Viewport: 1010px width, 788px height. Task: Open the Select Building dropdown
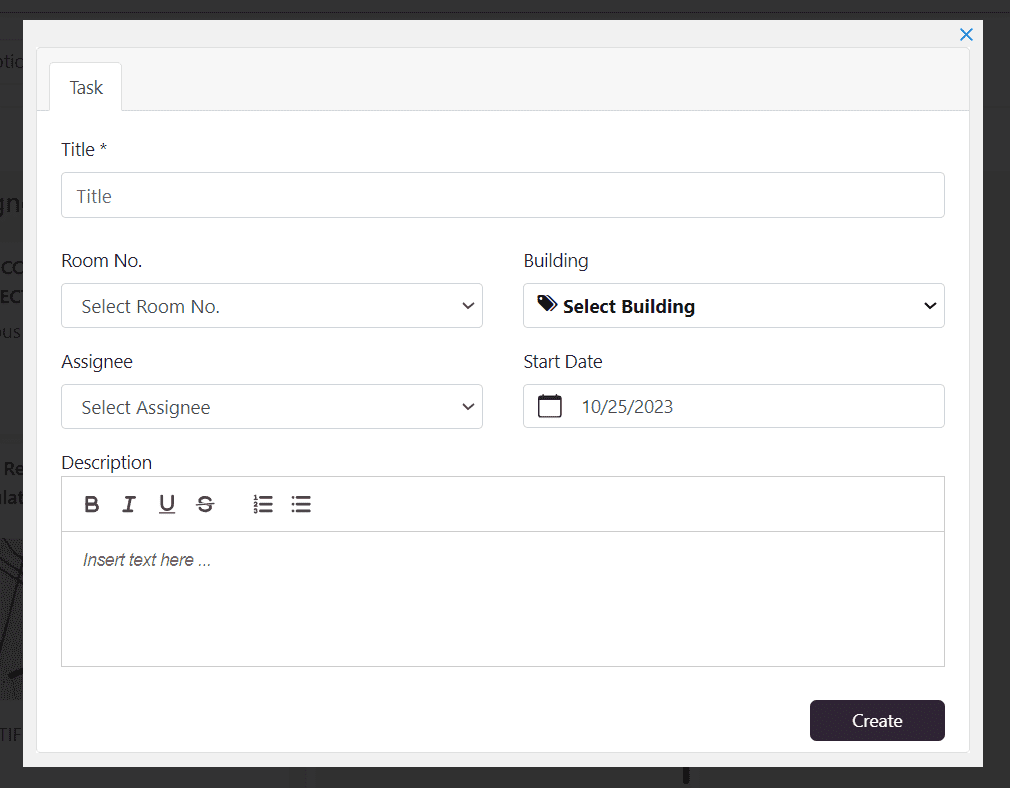tap(734, 305)
